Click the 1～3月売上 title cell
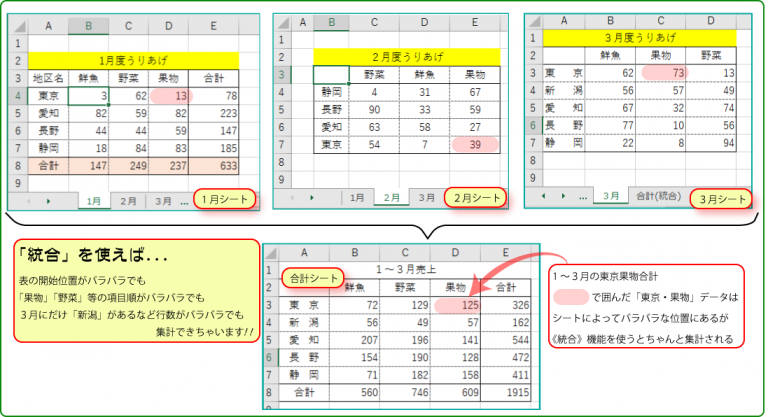The image size is (768, 417). click(406, 270)
